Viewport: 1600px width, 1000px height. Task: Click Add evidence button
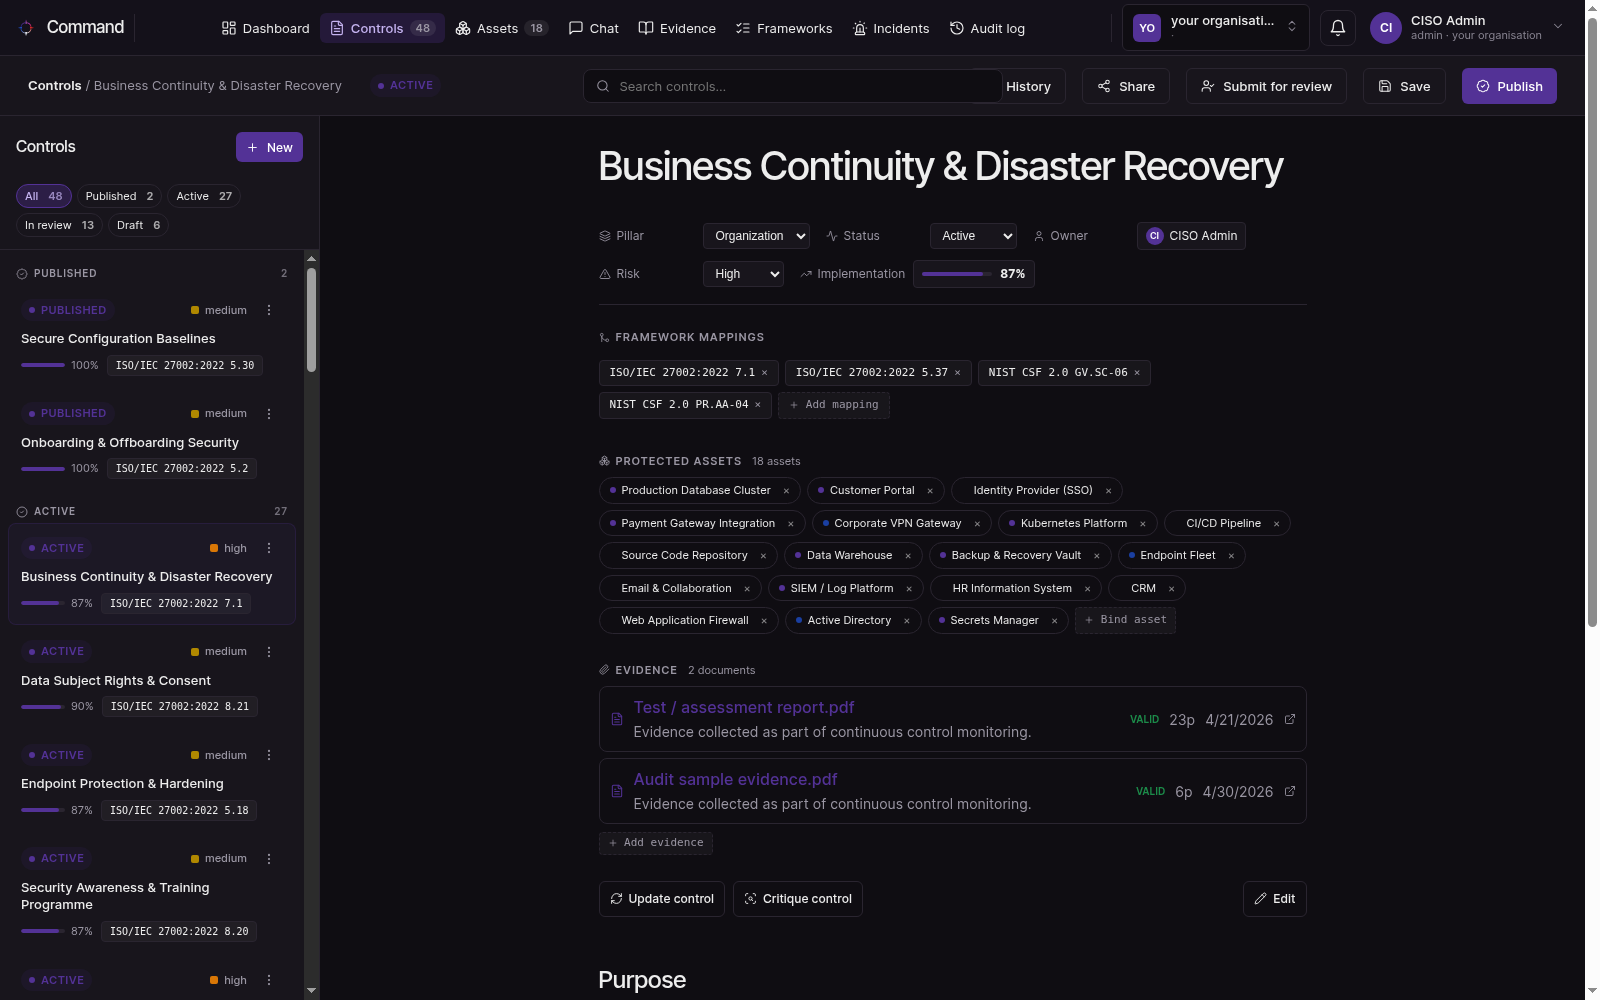tap(656, 843)
